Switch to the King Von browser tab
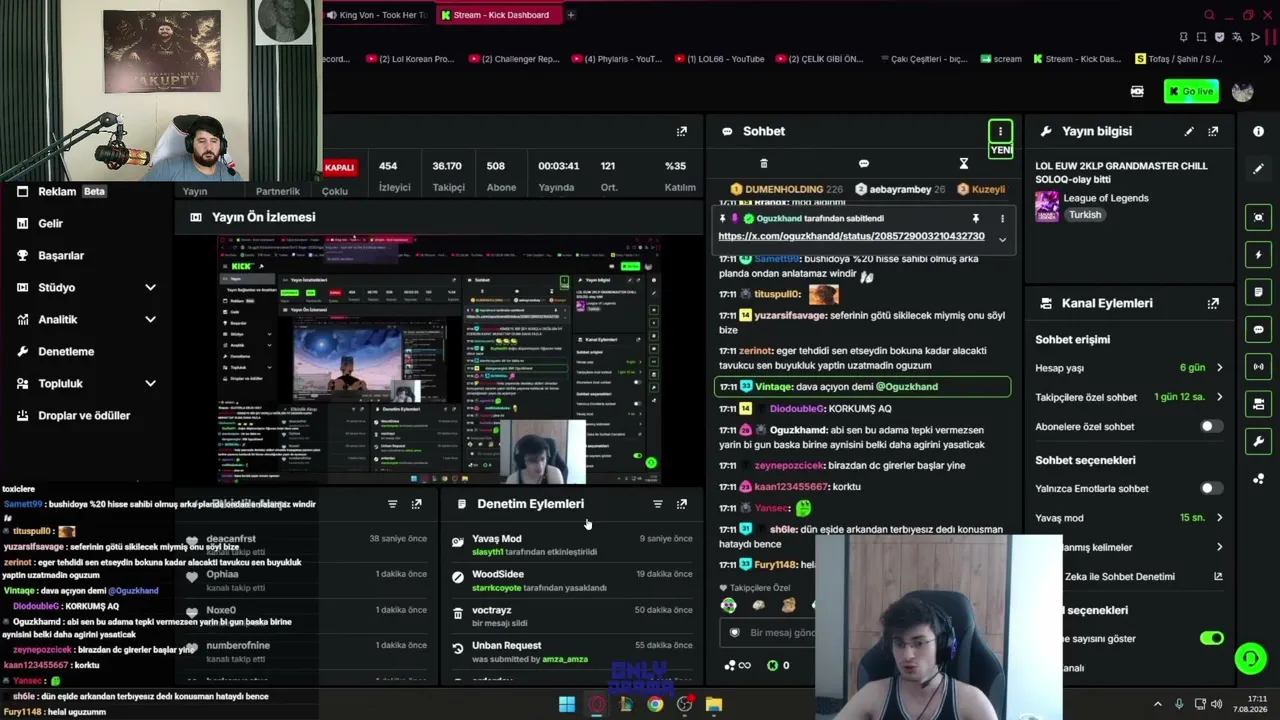 377,15
